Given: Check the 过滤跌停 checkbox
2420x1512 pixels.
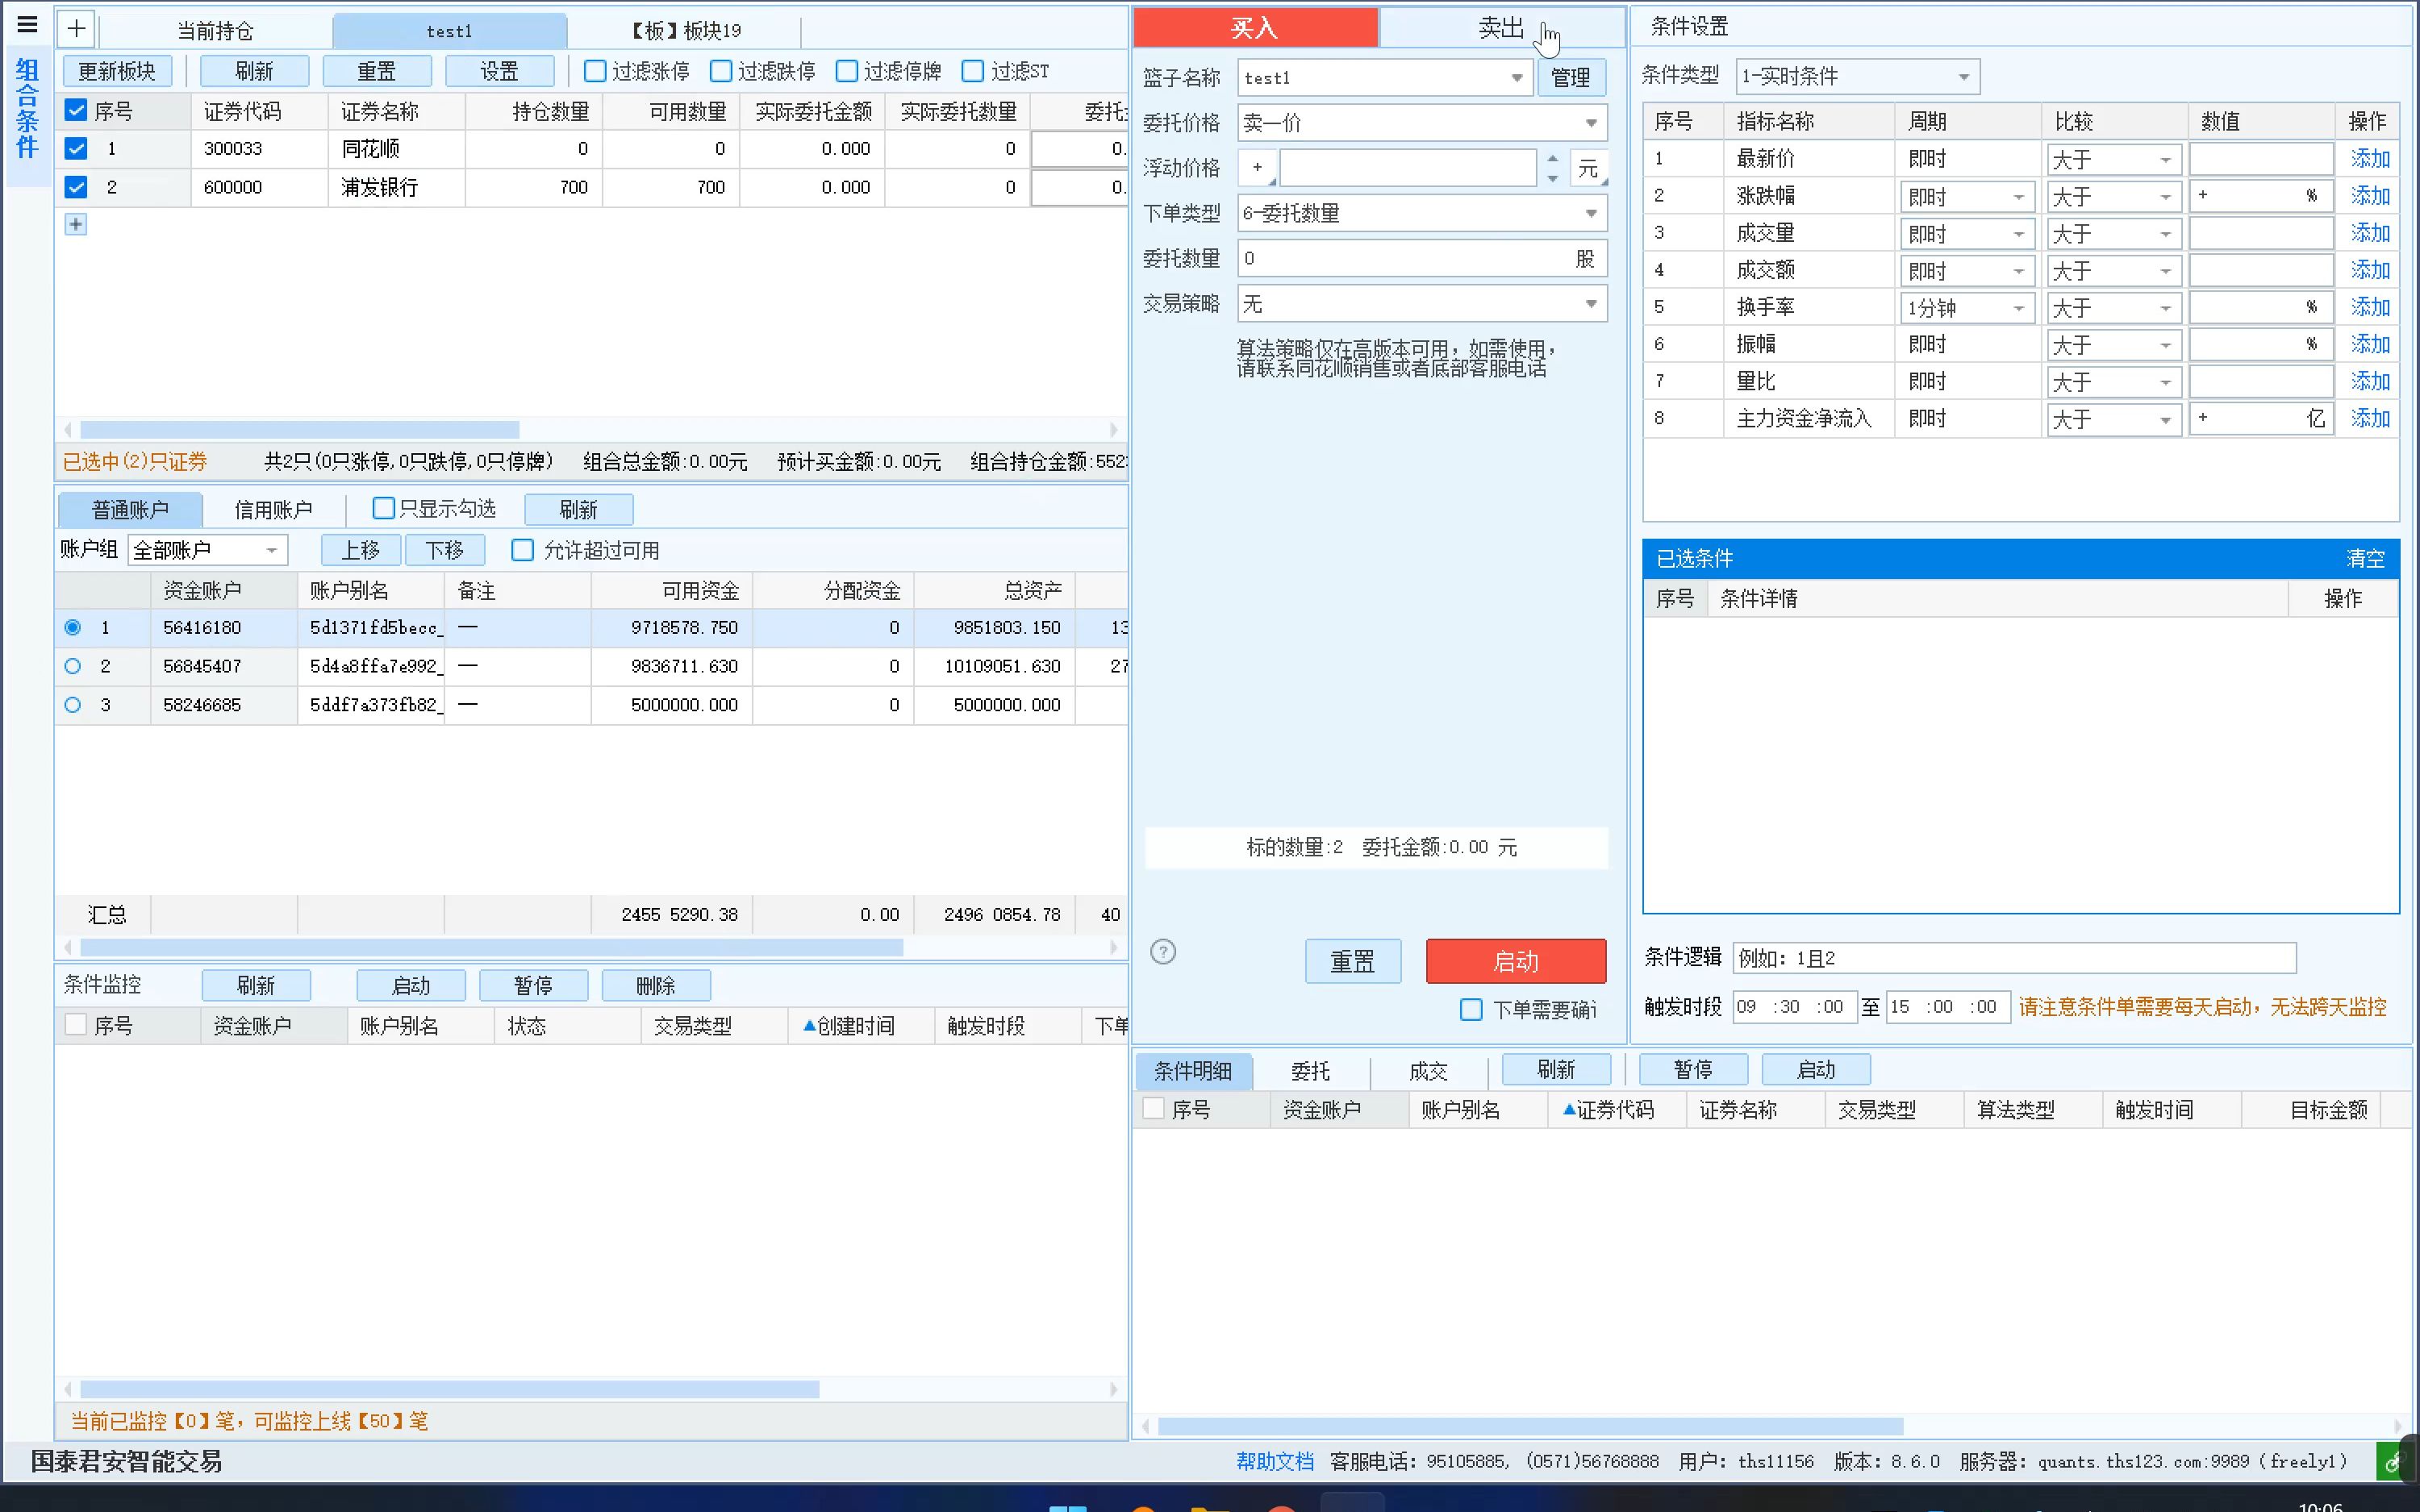Looking at the screenshot, I should point(721,71).
